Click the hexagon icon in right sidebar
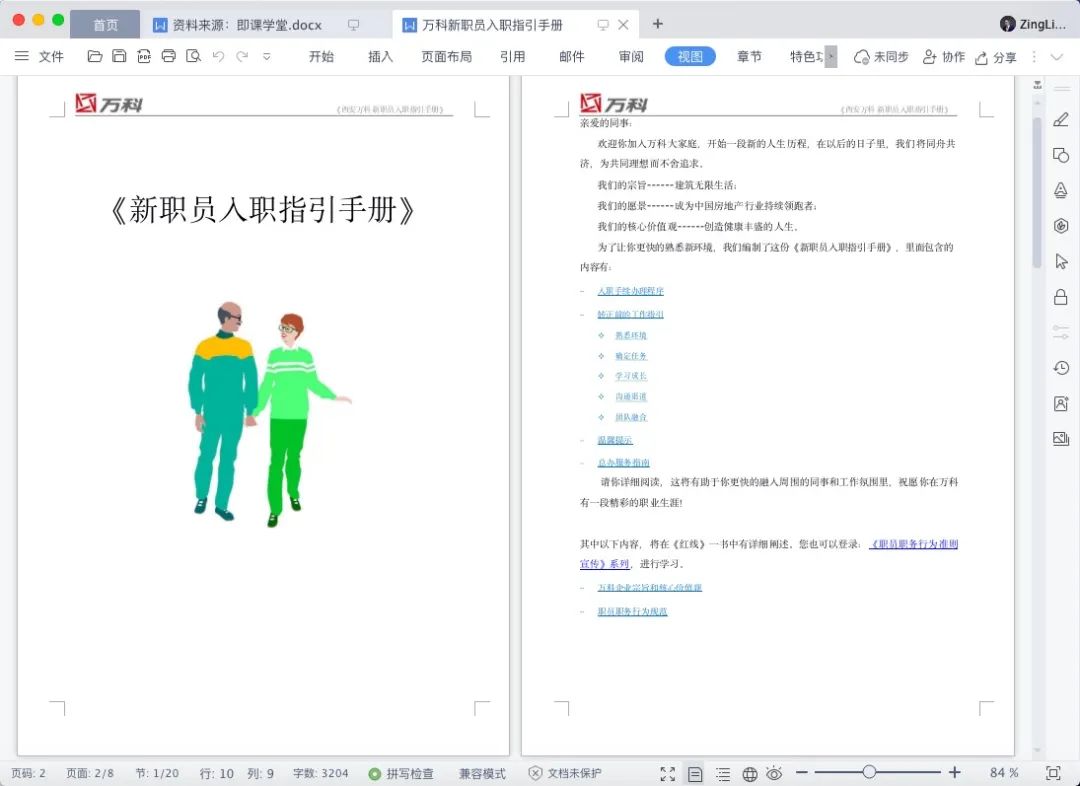 (x=1061, y=225)
